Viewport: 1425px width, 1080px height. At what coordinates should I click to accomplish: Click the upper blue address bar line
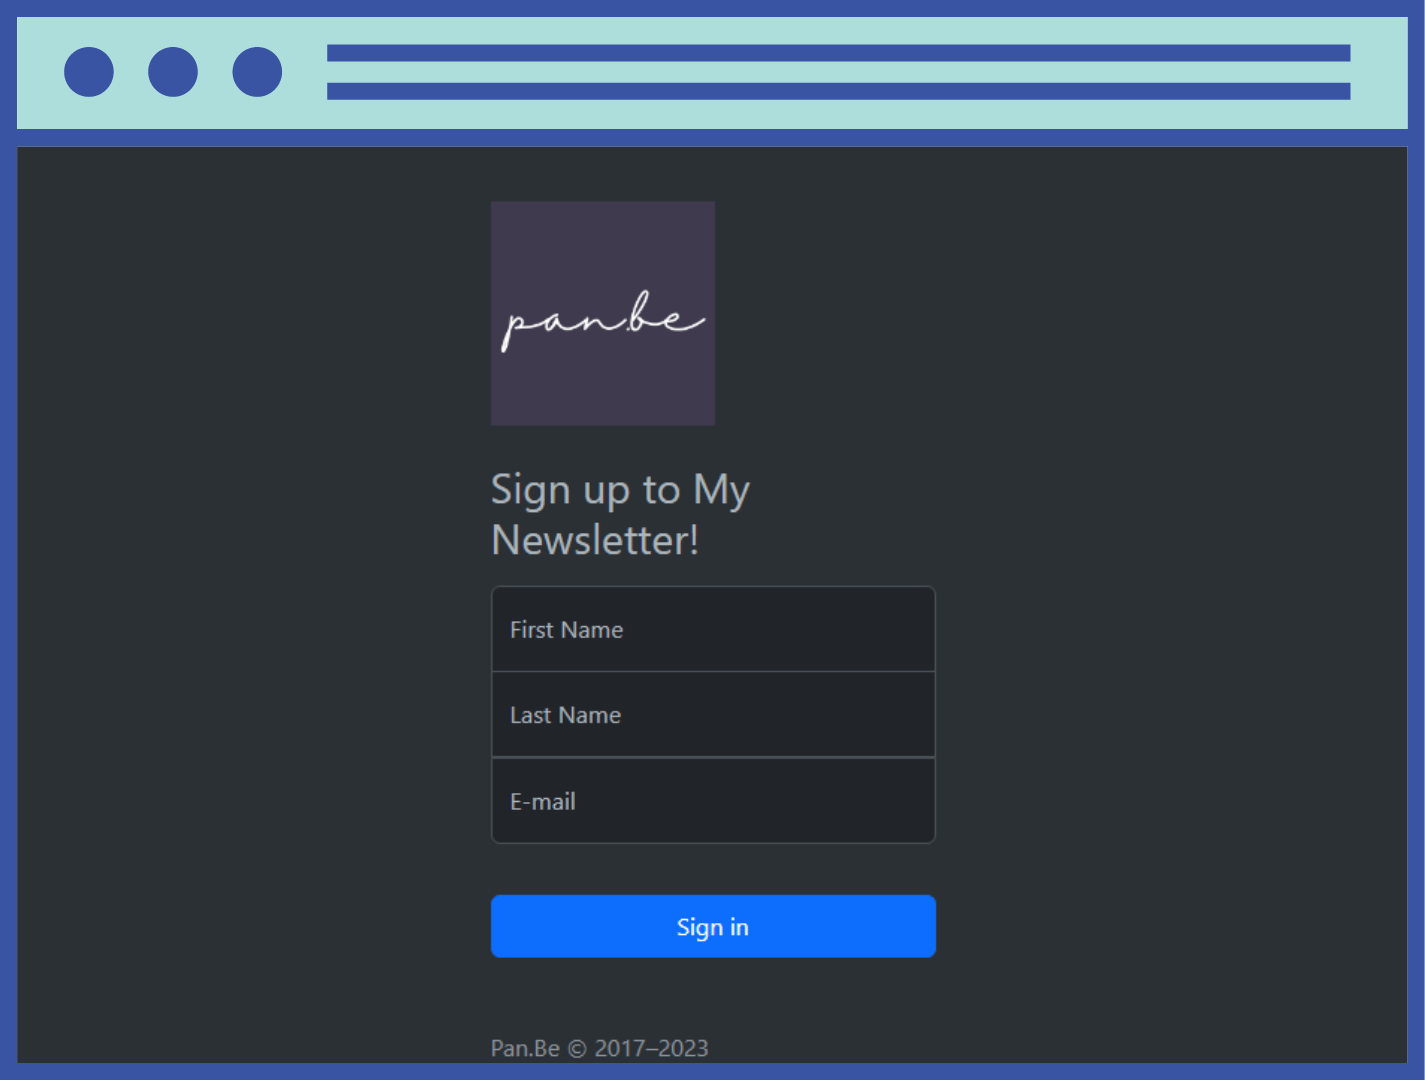point(838,53)
